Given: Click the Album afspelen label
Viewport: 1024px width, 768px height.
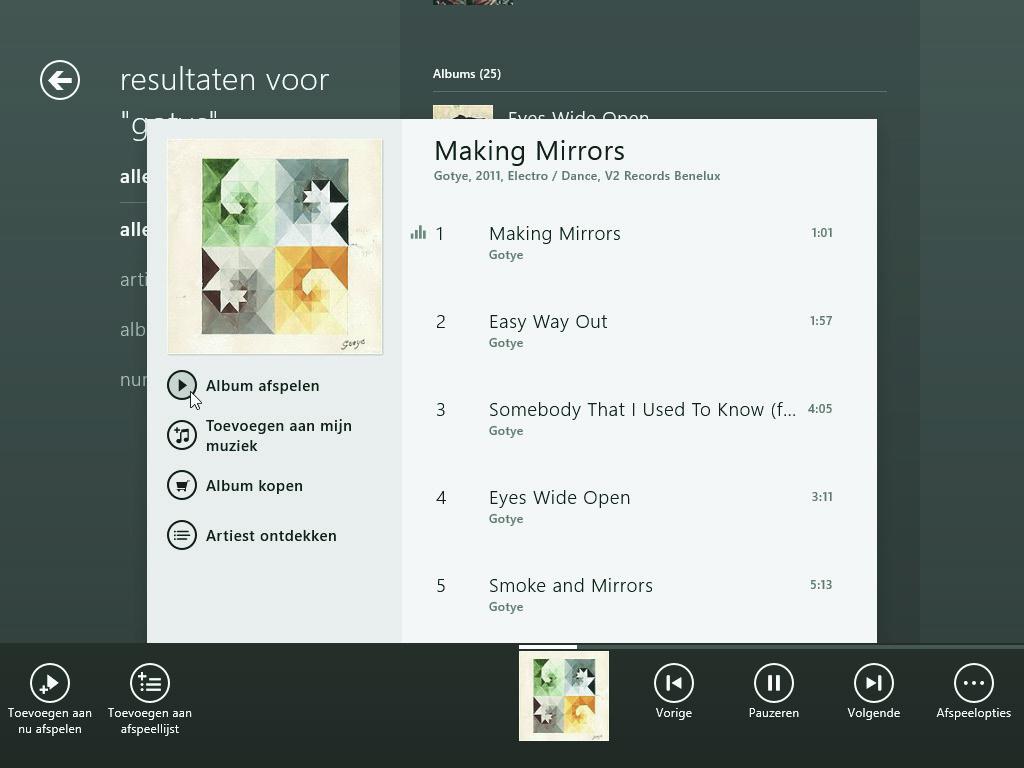Looking at the screenshot, I should tap(263, 386).
